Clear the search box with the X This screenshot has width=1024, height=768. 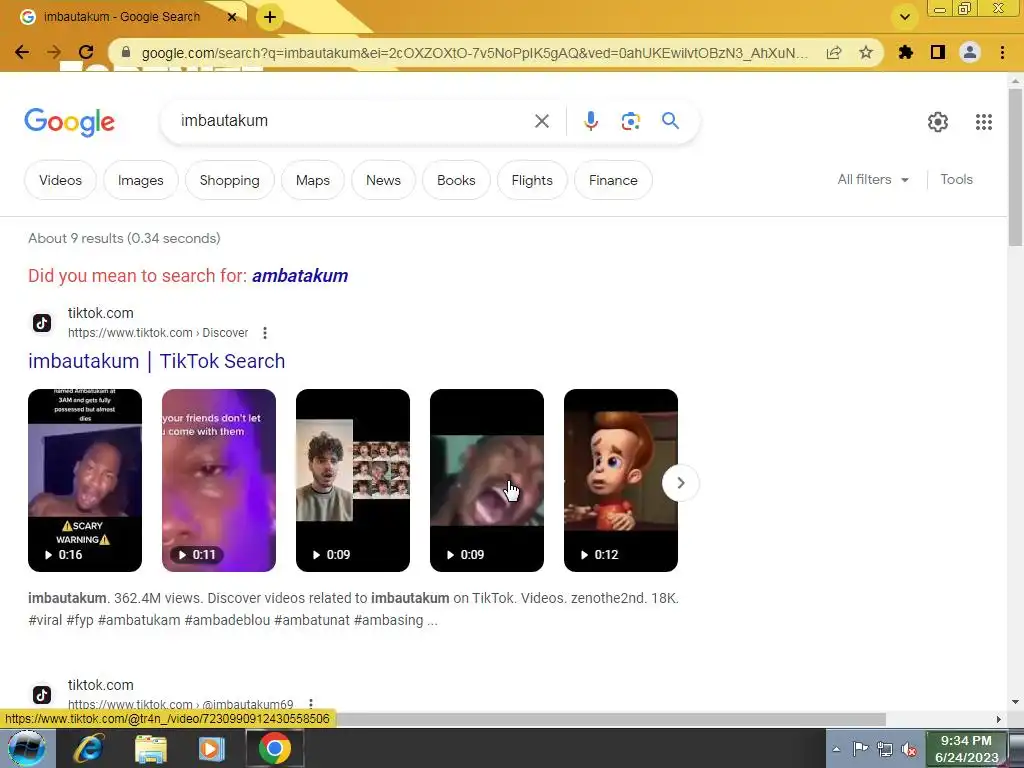point(541,121)
